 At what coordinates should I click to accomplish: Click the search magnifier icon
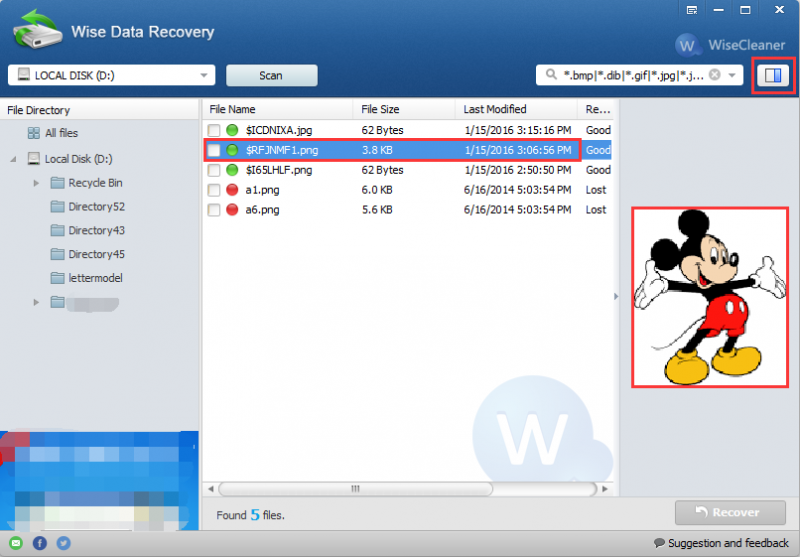coord(551,75)
